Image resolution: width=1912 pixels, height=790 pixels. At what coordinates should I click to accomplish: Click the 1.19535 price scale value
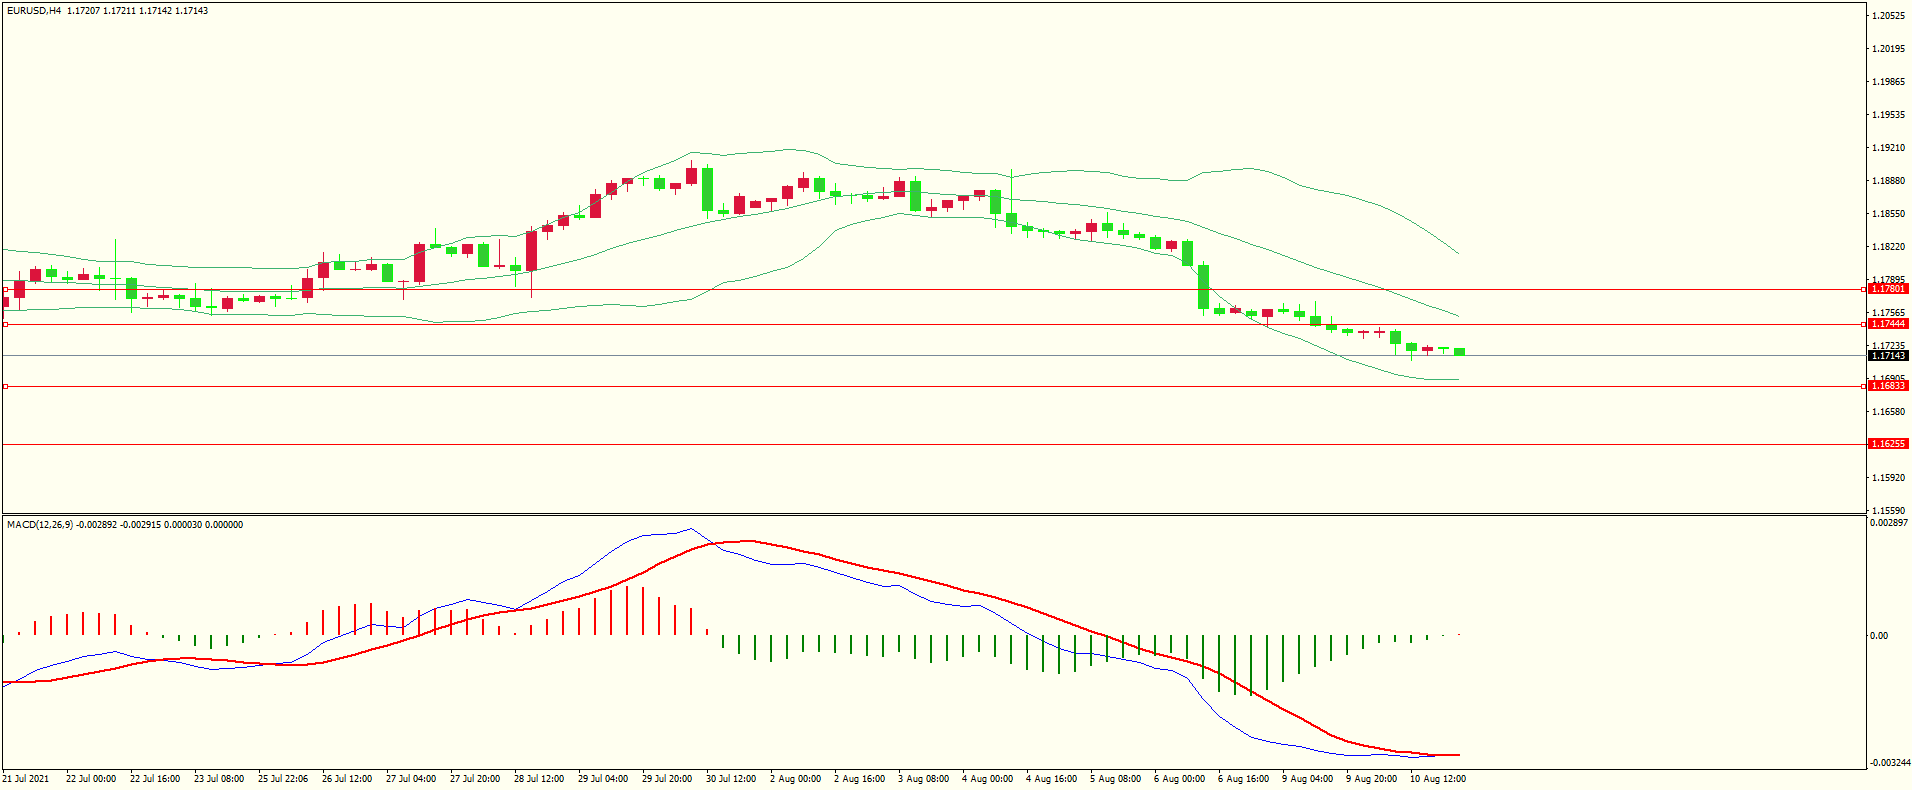[x=1888, y=115]
